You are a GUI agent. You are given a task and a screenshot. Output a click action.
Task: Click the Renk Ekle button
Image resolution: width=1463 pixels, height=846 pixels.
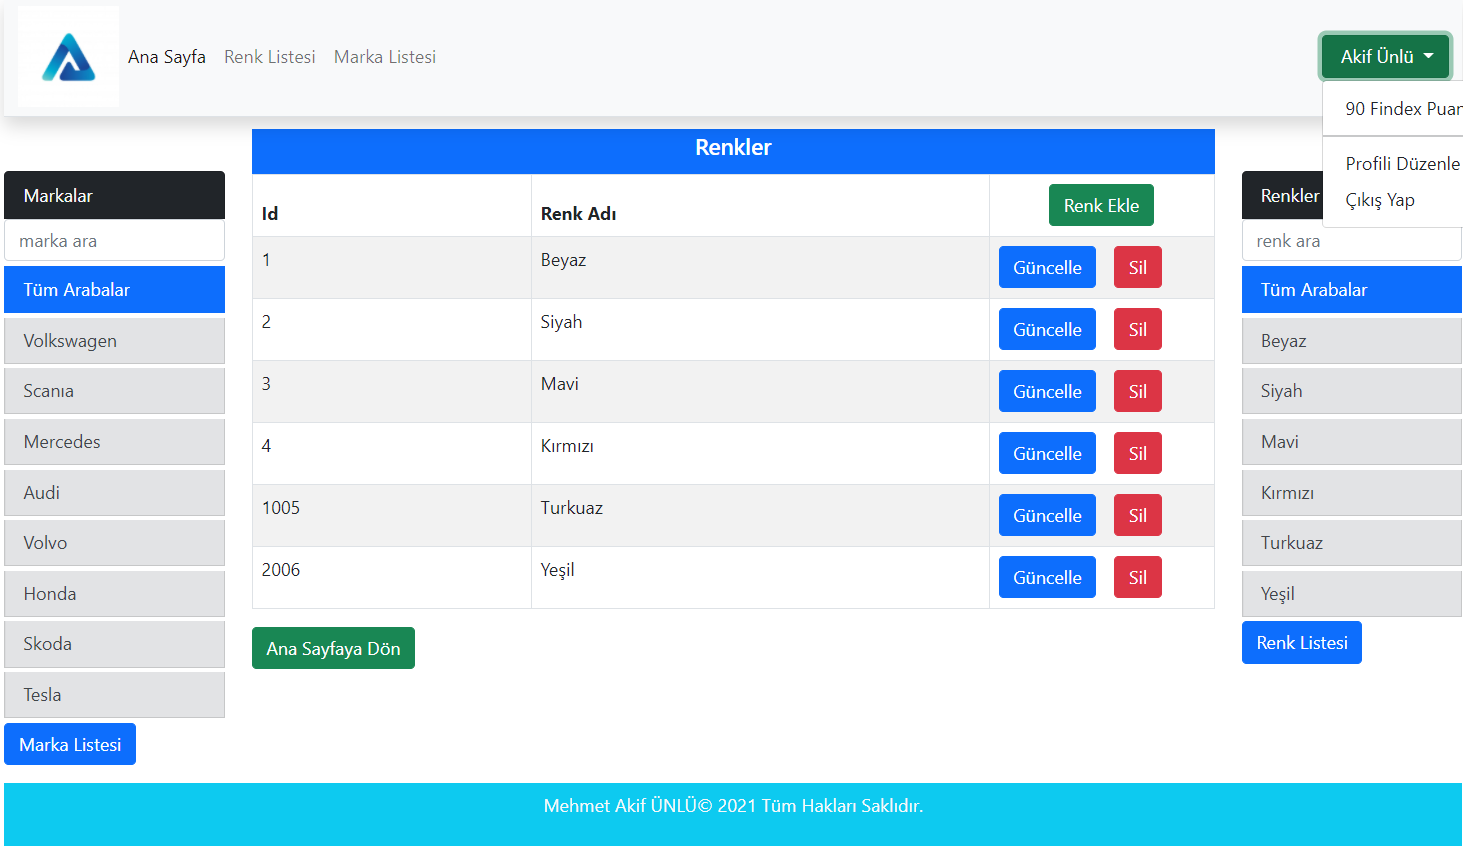click(1101, 204)
